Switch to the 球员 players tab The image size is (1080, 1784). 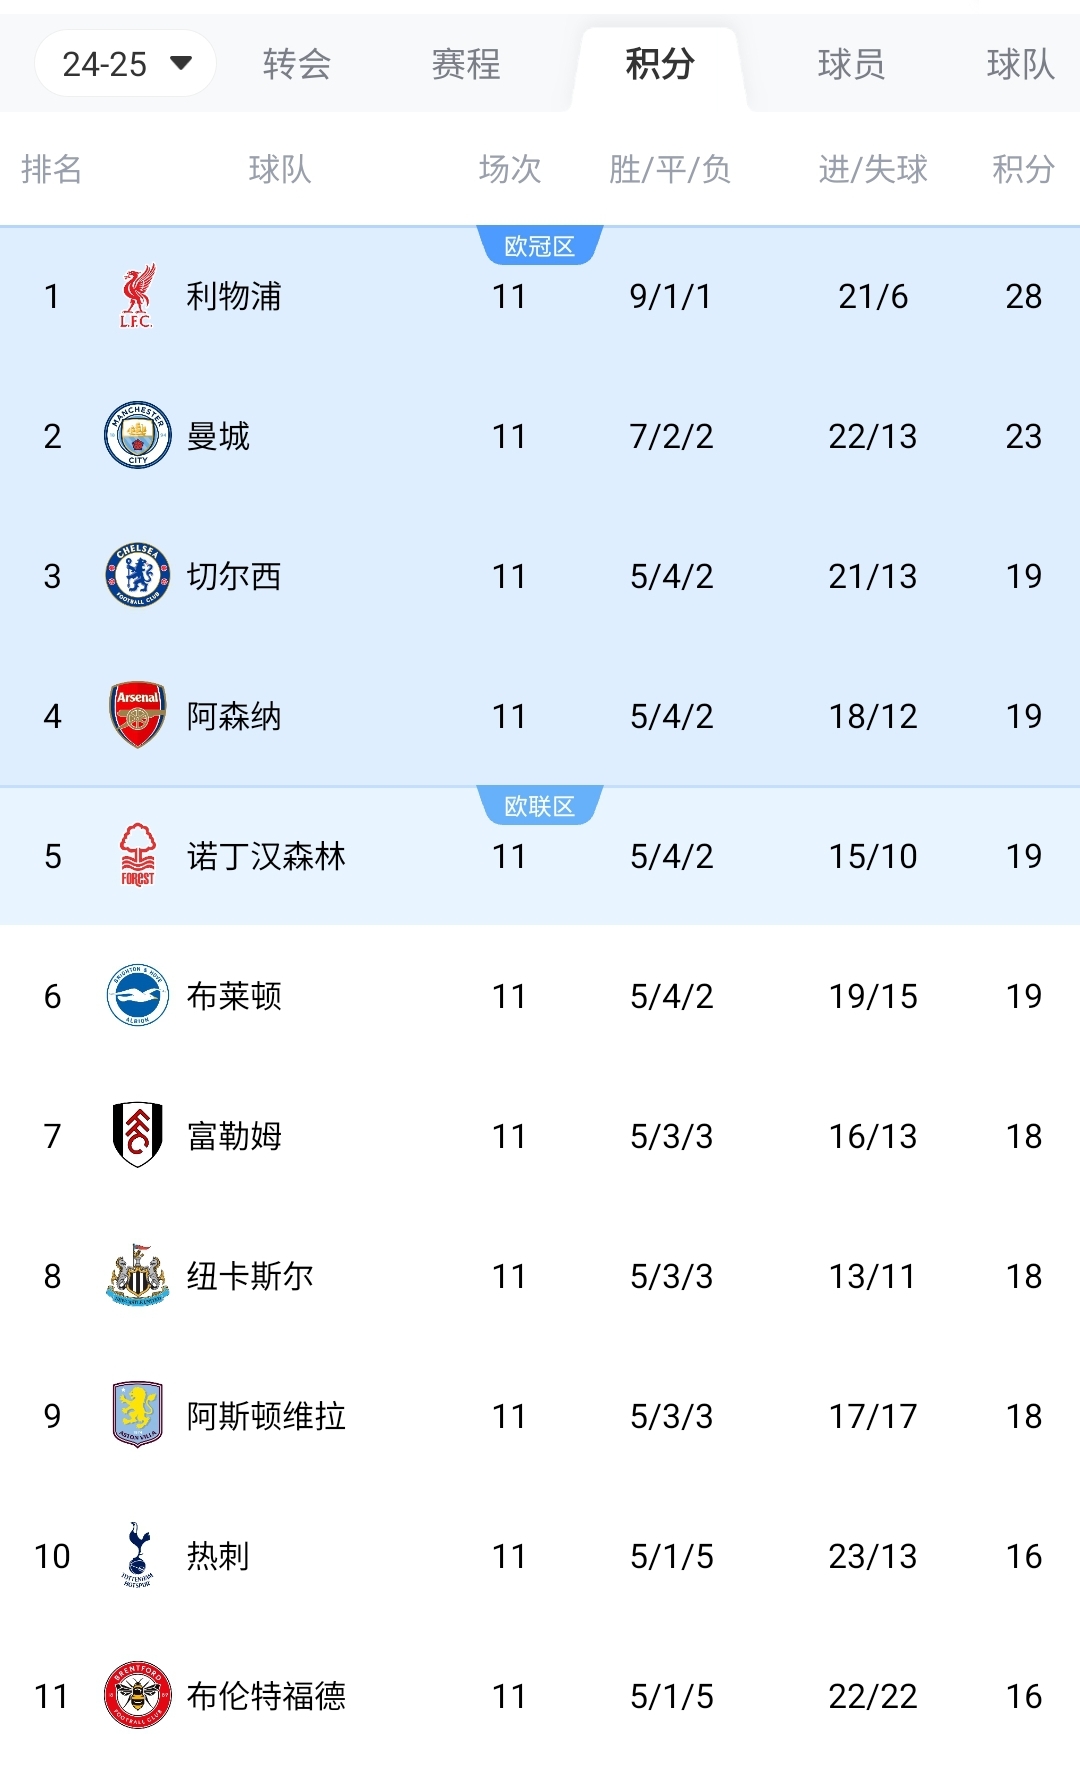point(851,64)
